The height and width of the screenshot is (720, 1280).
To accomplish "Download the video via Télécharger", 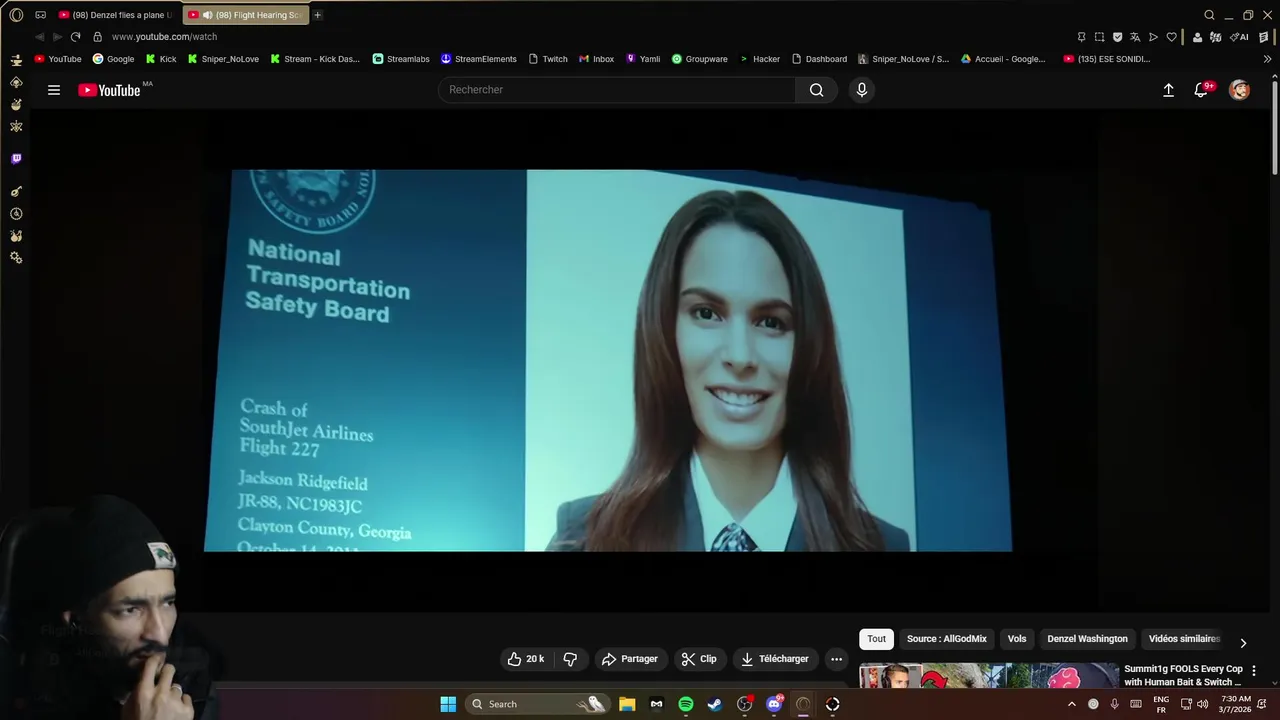I will (x=775, y=659).
